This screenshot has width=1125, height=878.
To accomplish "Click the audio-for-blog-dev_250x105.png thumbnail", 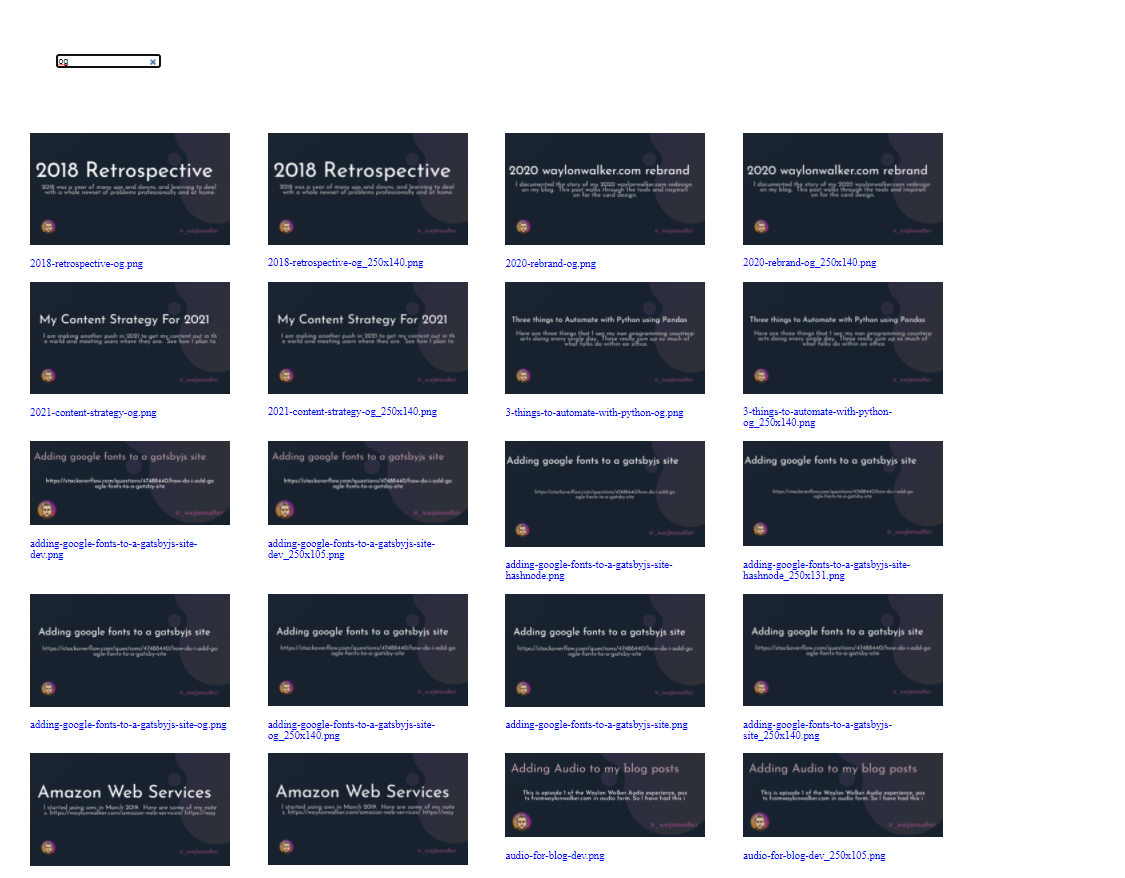I will click(842, 795).
